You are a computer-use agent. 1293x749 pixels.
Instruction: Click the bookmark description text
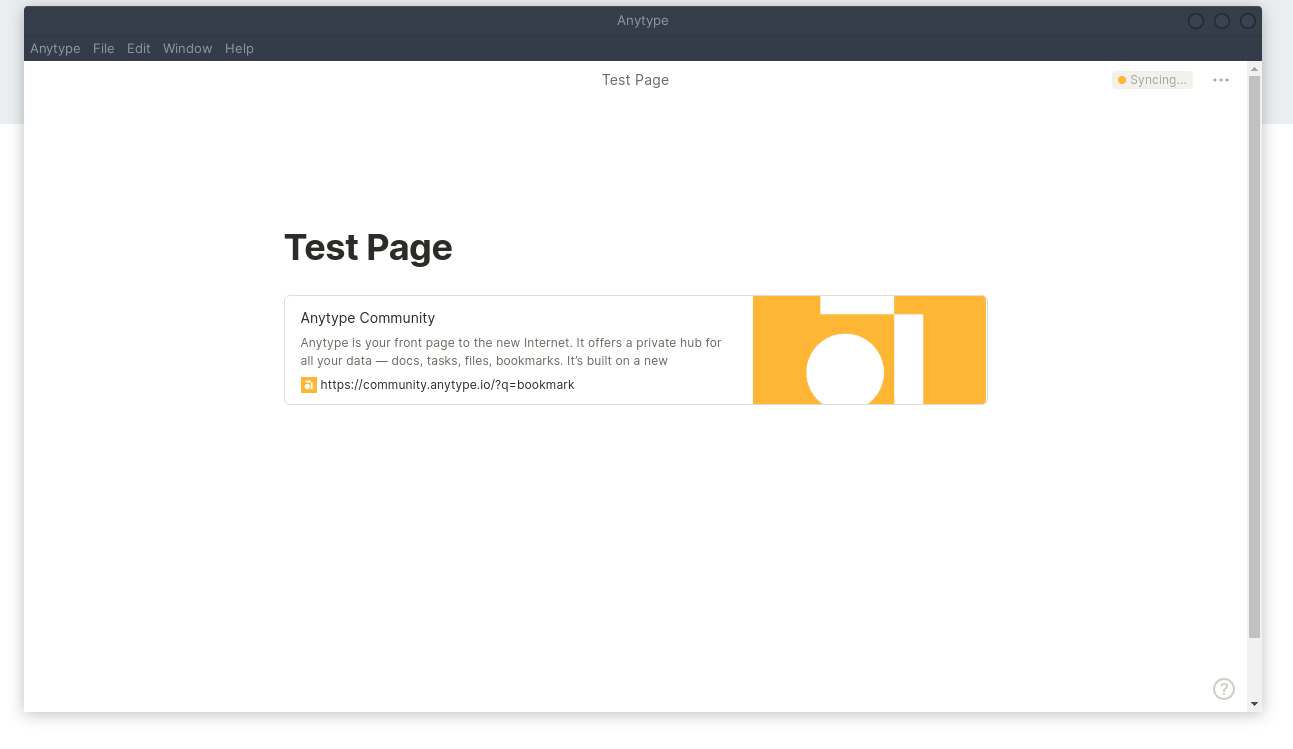(511, 352)
